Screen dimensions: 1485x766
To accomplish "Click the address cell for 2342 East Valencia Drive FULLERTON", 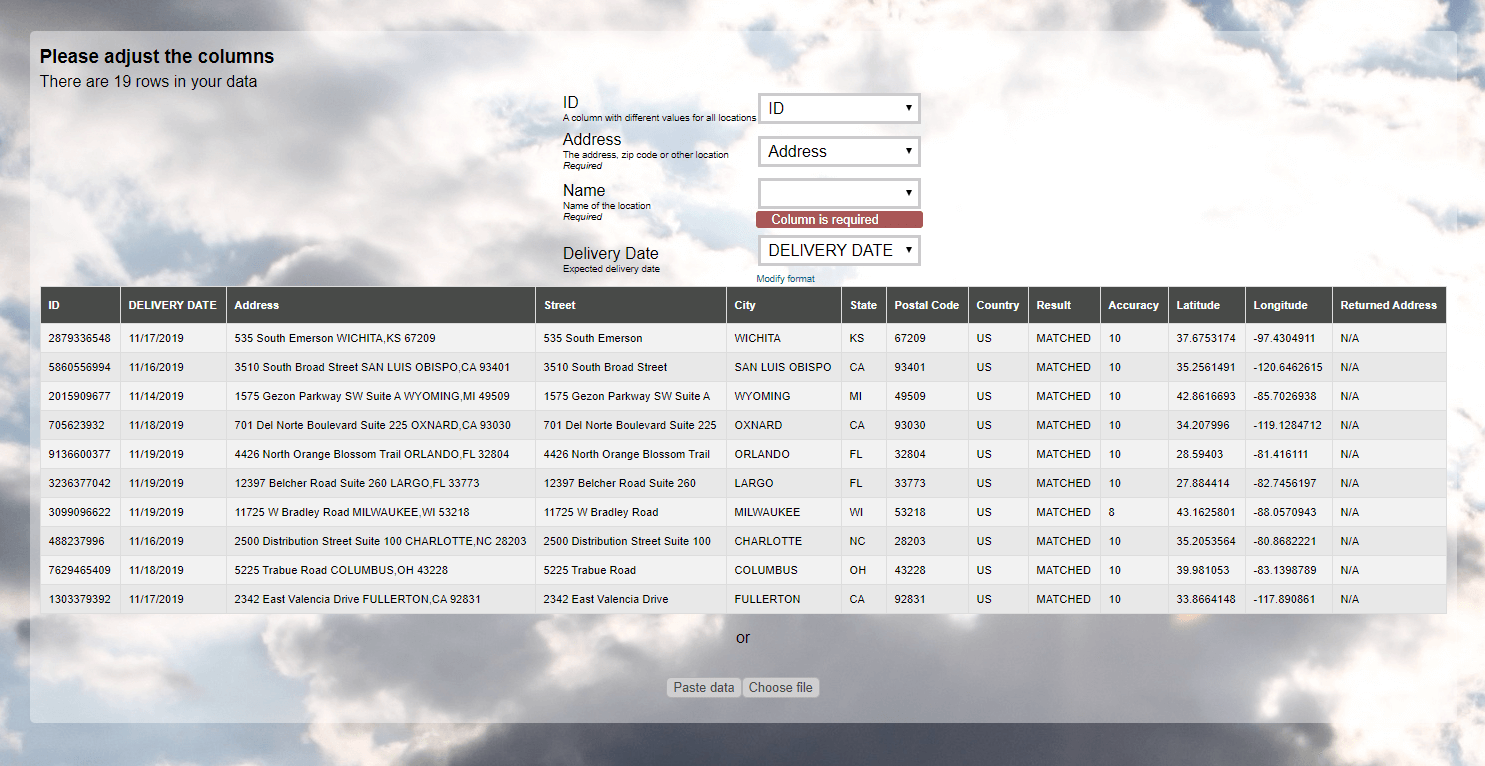I will pyautogui.click(x=357, y=599).
